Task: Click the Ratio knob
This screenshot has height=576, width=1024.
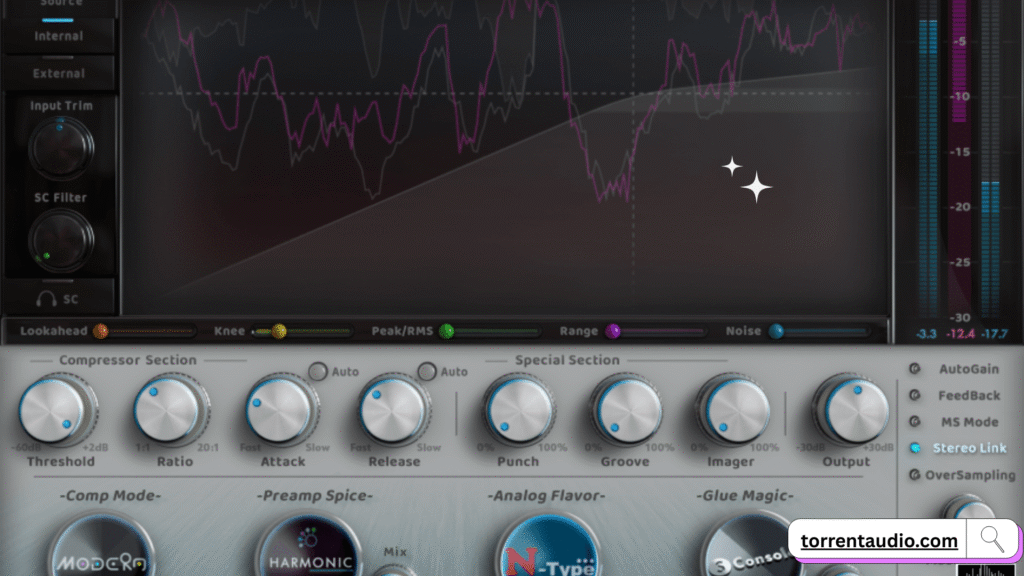Action: 167,410
